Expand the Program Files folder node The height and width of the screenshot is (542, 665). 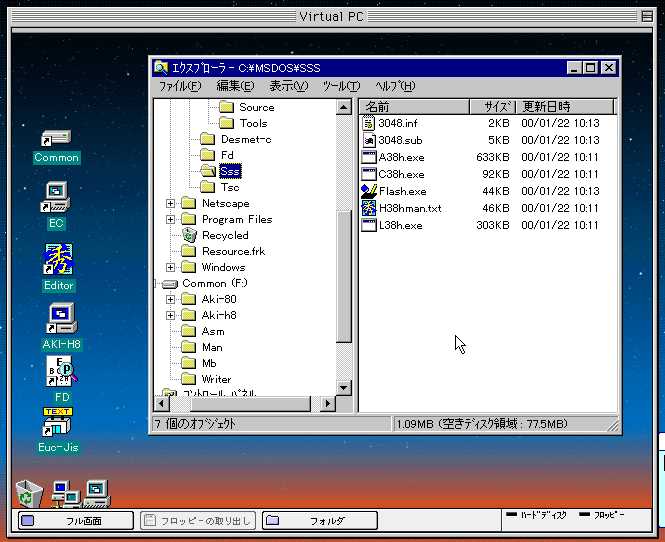(x=170, y=219)
